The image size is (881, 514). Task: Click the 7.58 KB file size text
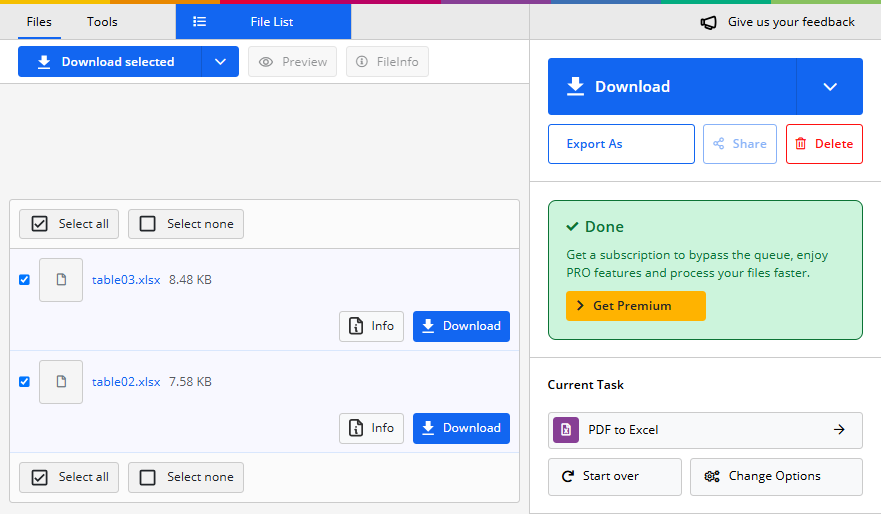[x=190, y=382]
